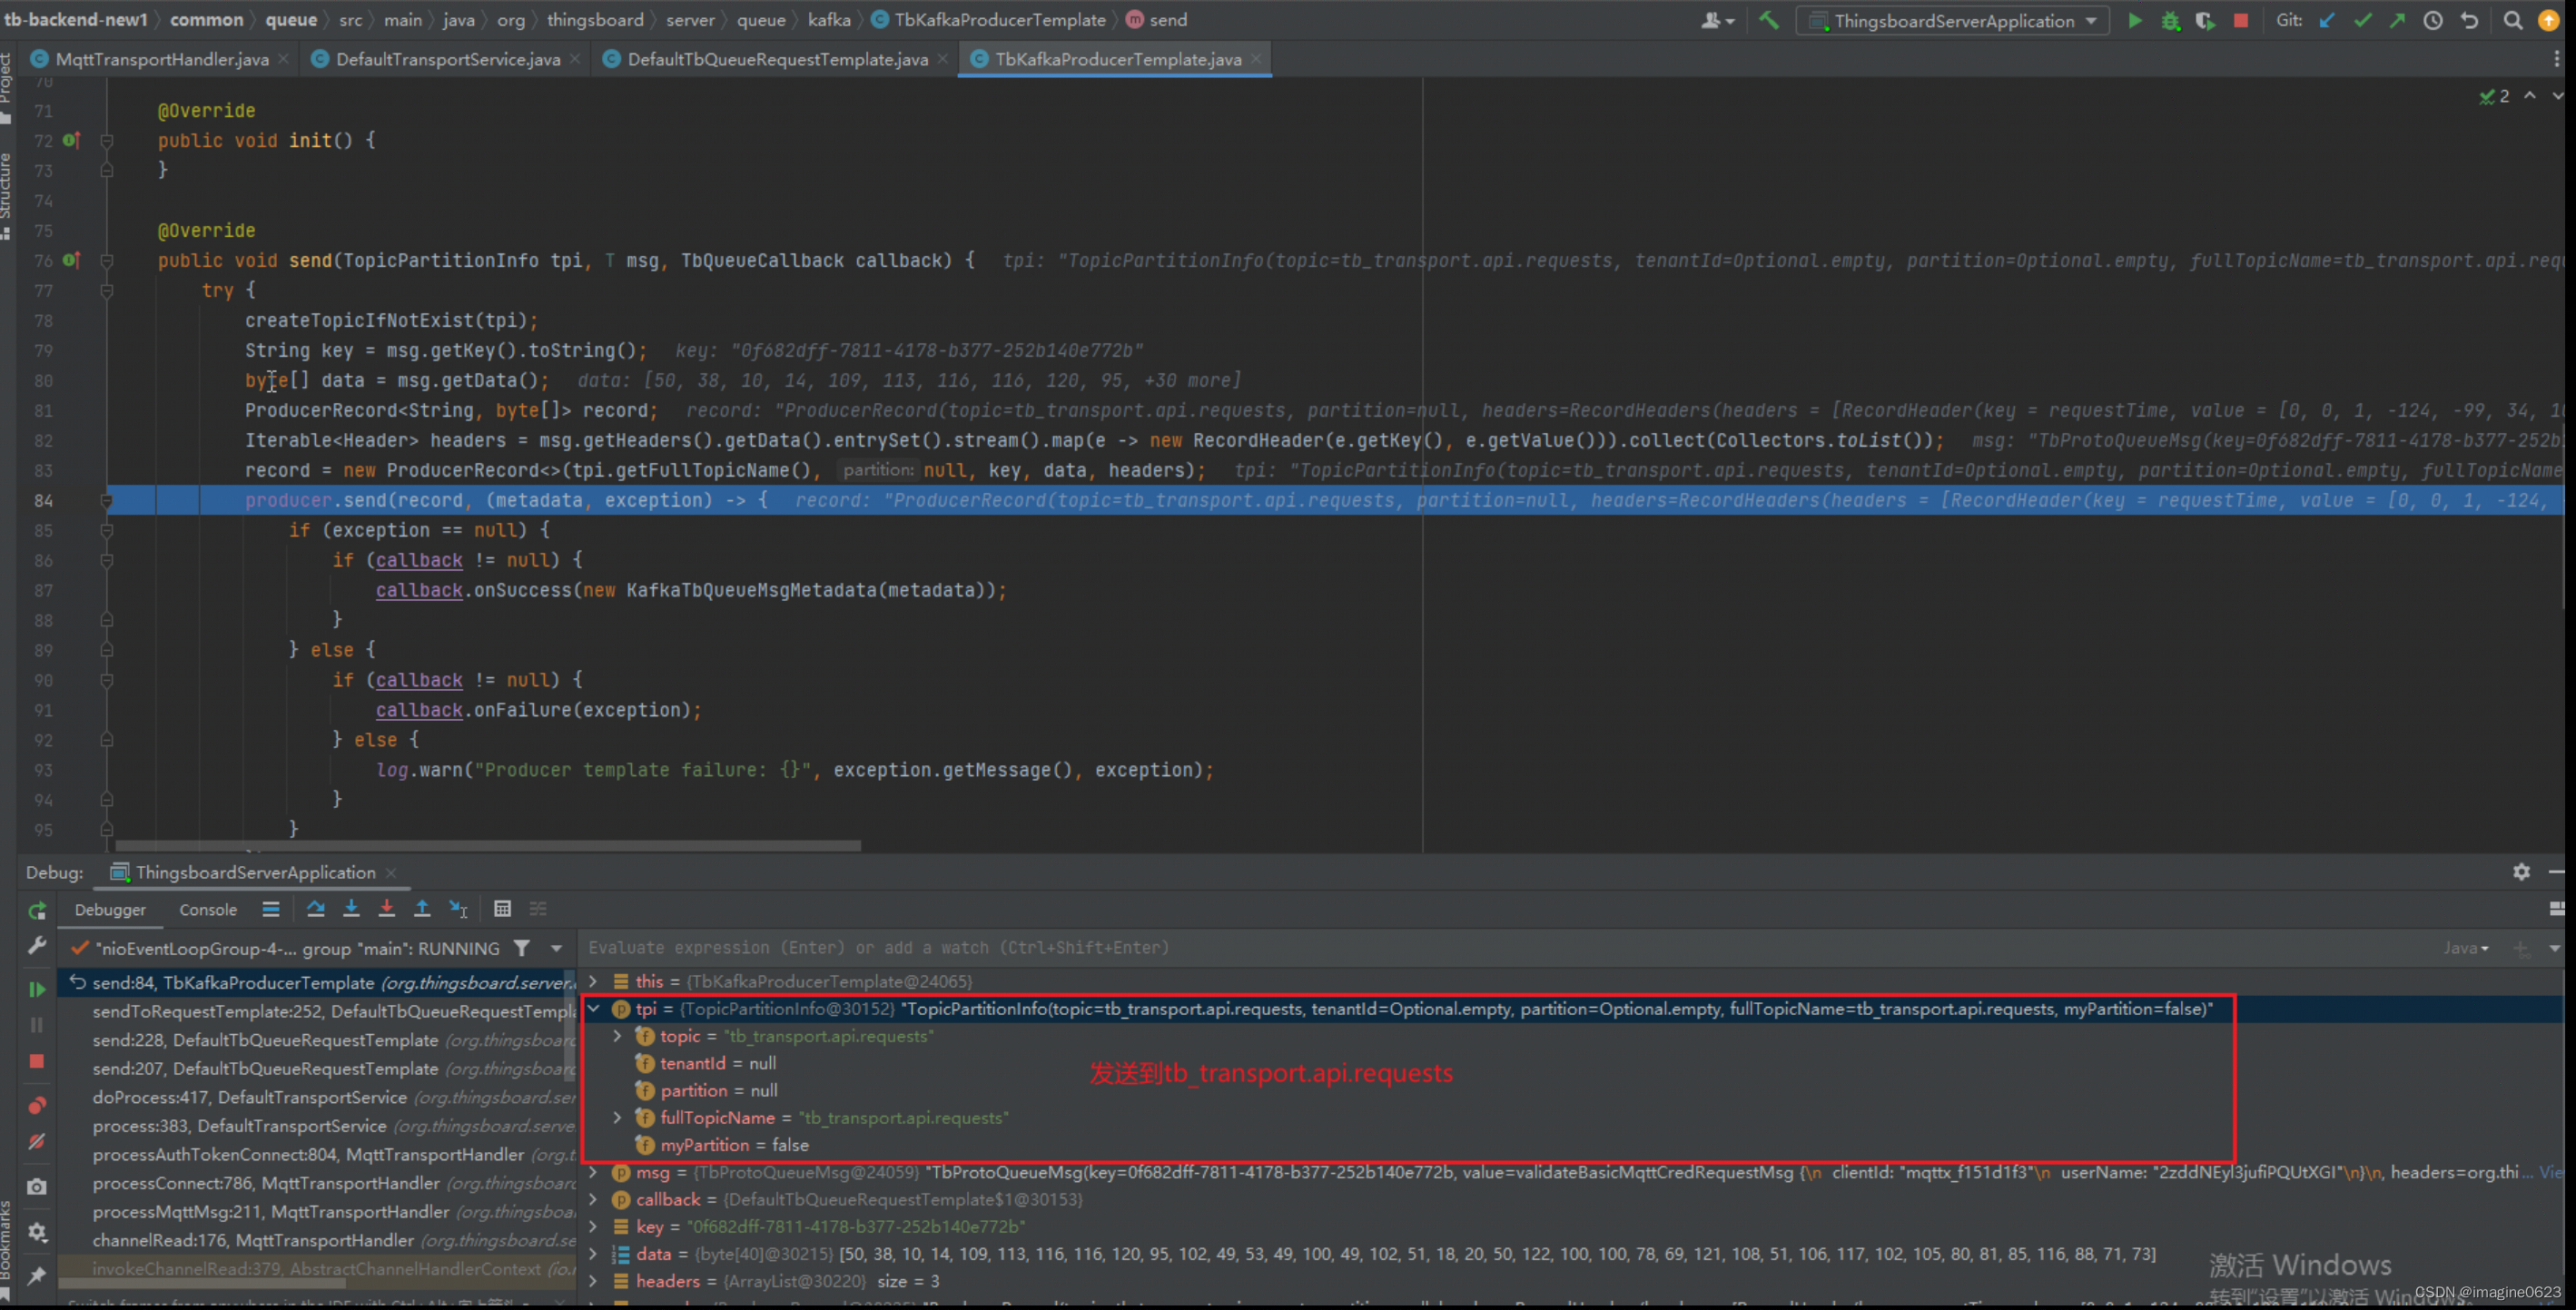The height and width of the screenshot is (1310, 2576).
Task: Rerun ThingsboardServerApplication in debug panel
Action: [x=37, y=911]
